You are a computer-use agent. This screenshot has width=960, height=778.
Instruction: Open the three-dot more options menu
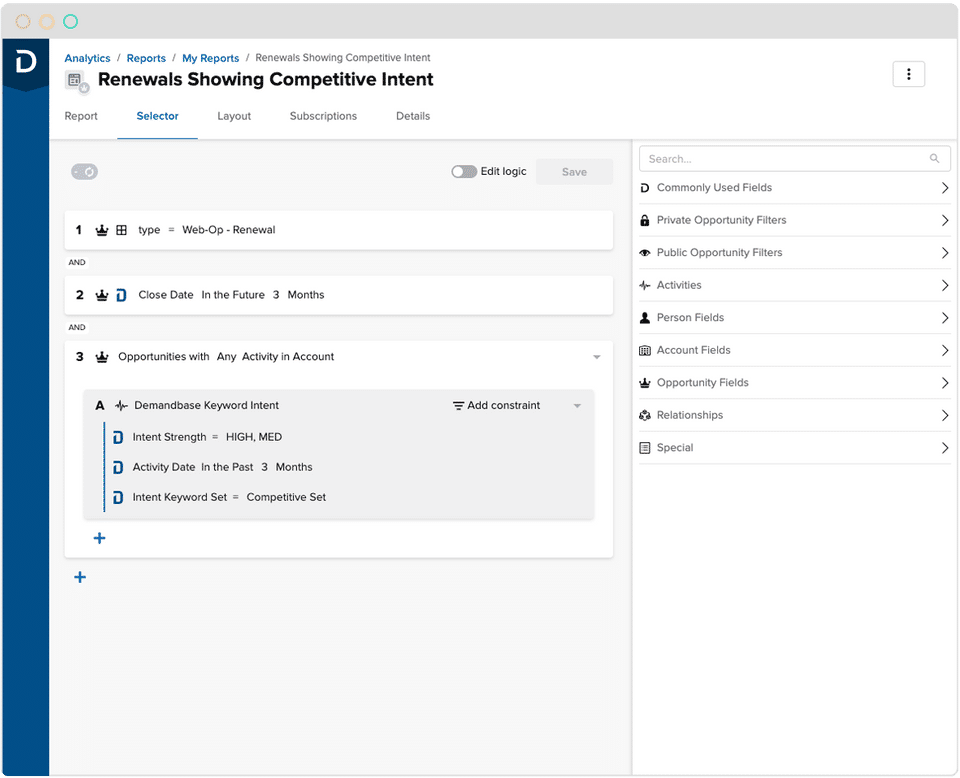point(908,74)
